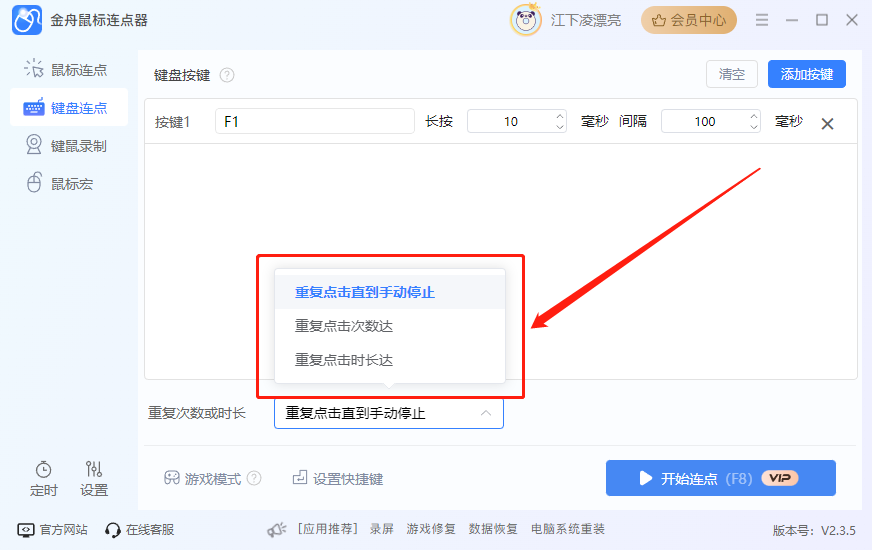The width and height of the screenshot is (872, 550).
Task: Click the 开始连点 (F8) button
Action: click(721, 478)
